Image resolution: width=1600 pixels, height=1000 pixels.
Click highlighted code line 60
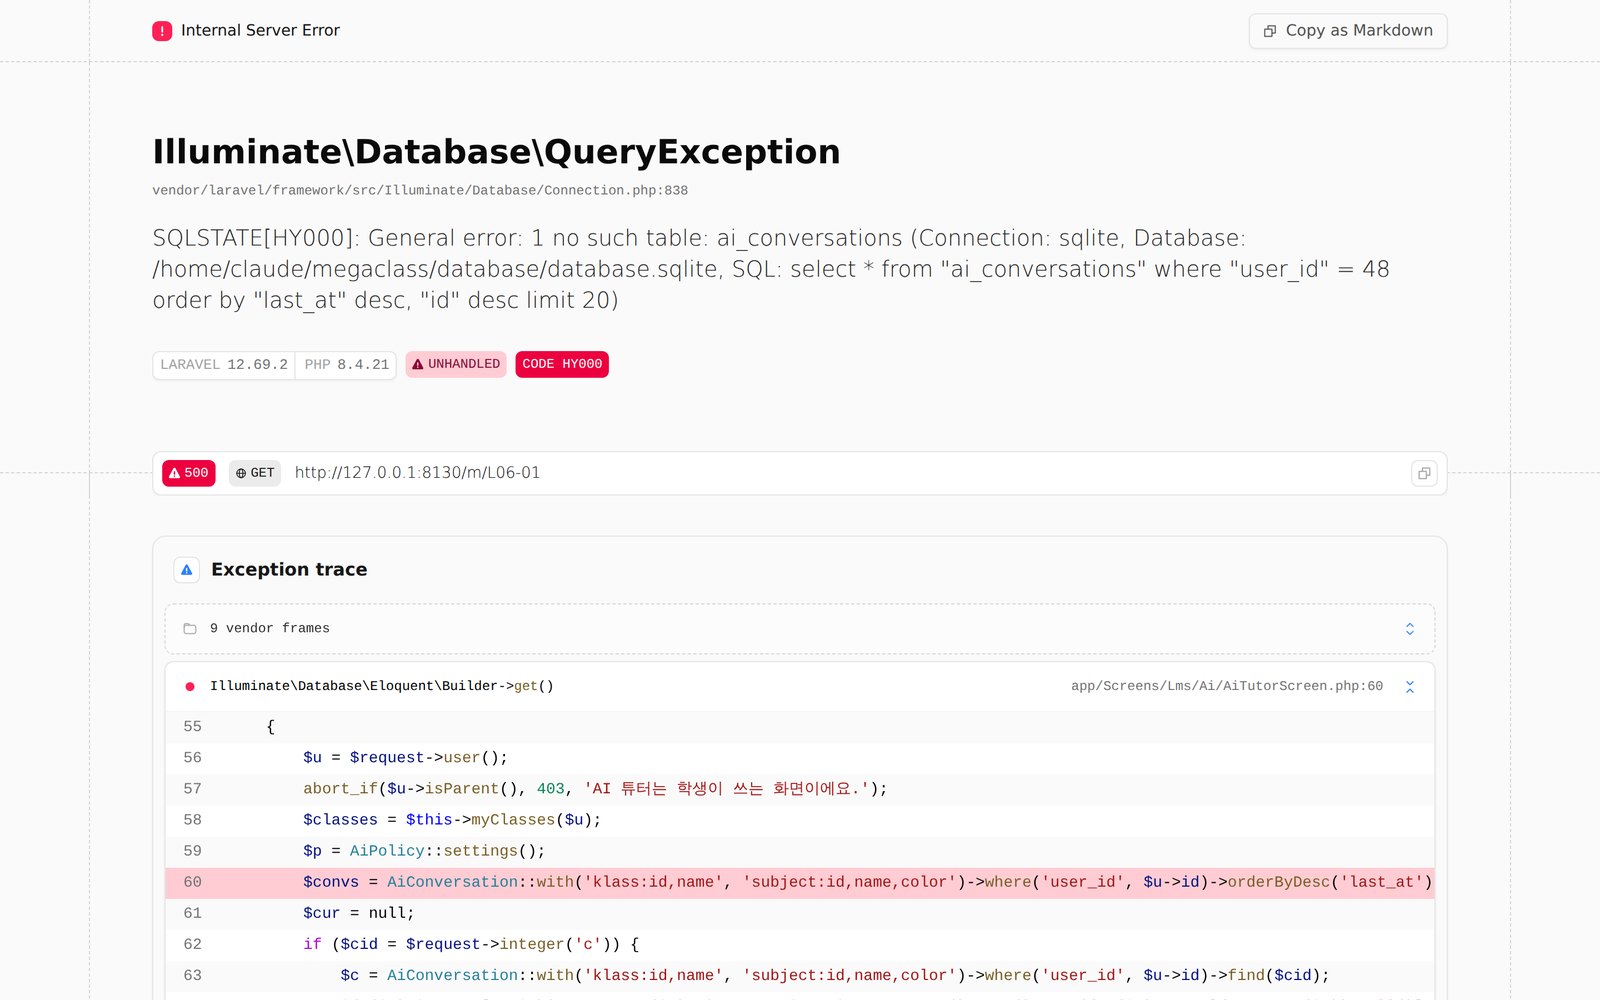coord(800,882)
